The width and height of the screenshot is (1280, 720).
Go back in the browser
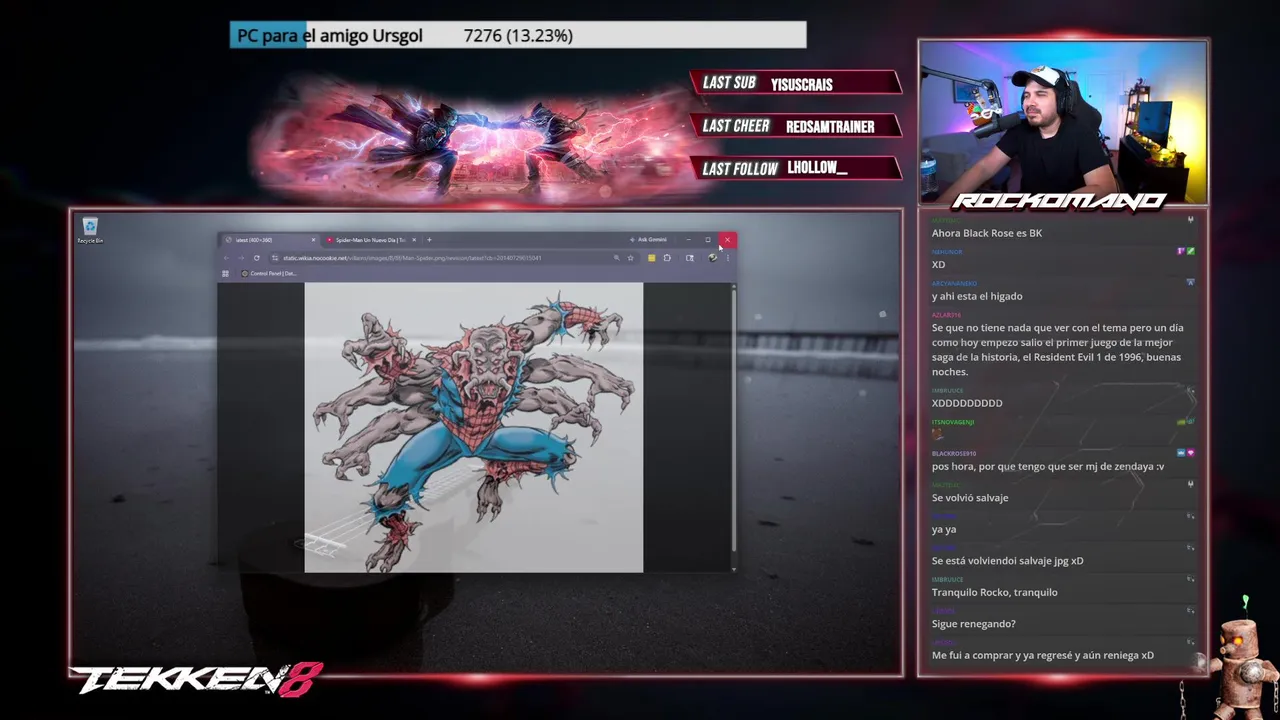pos(226,258)
